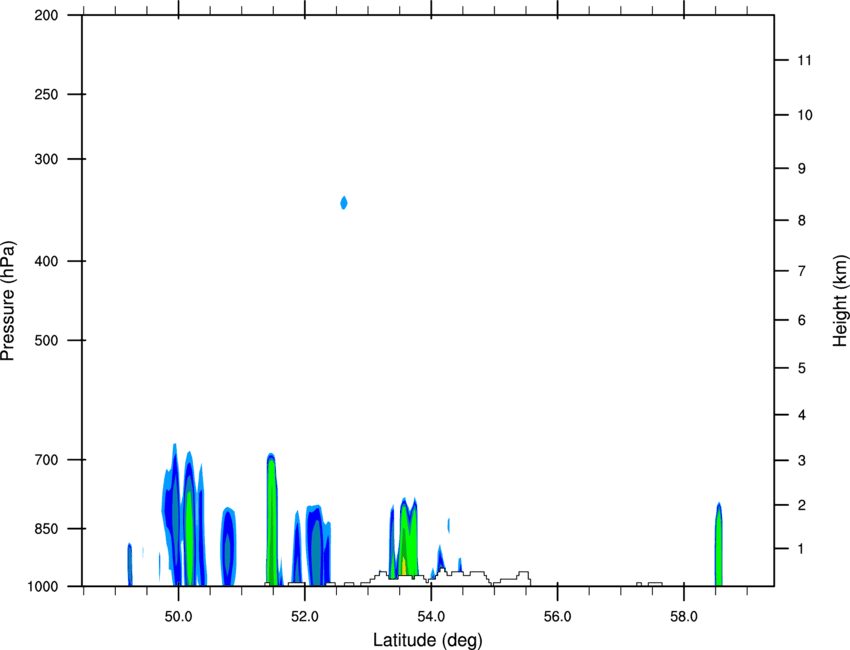The height and width of the screenshot is (650, 850).
Task: Pick the 1 km height label
Action: (x=802, y=549)
